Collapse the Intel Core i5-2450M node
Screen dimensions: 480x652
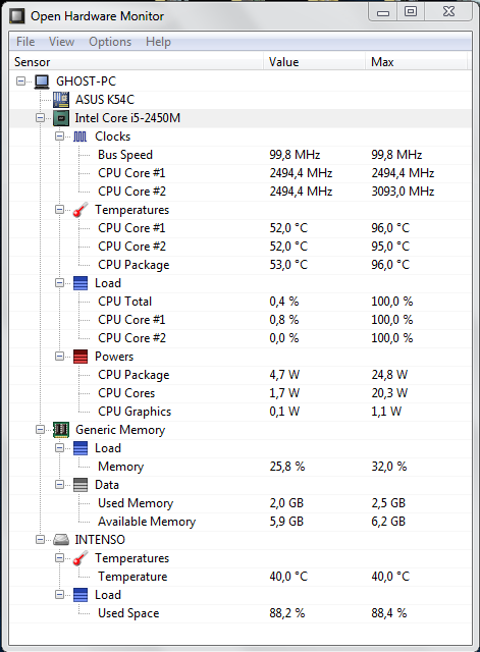tap(40, 118)
